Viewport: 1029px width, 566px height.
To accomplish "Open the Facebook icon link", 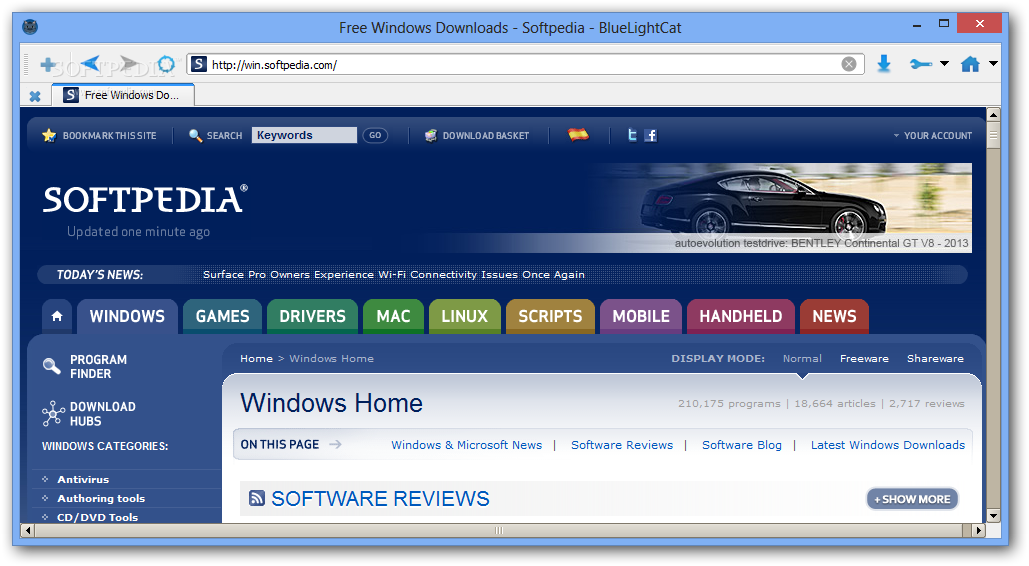I will coord(650,135).
